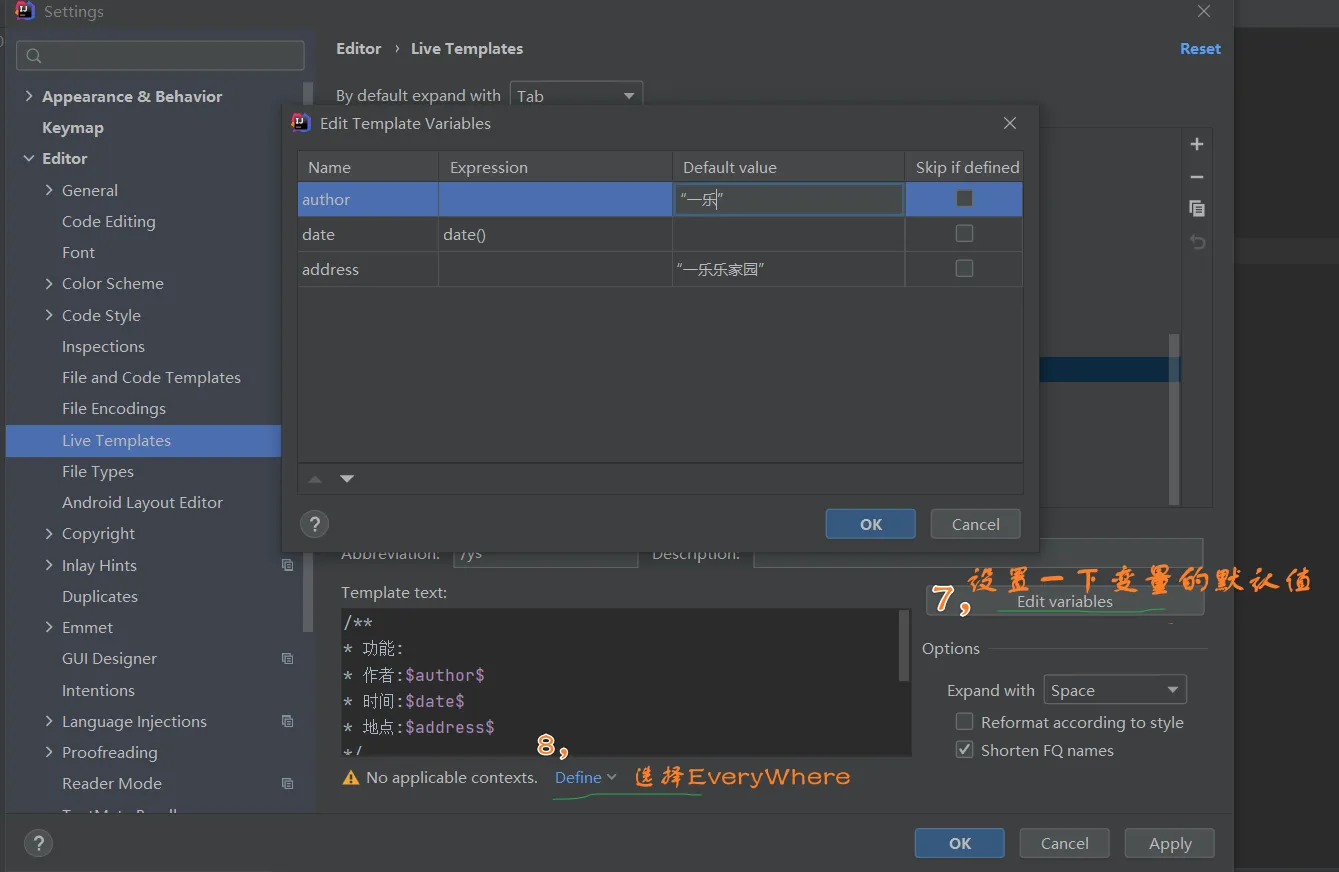
Task: Move the variable up with the up arrow
Action: point(315,479)
